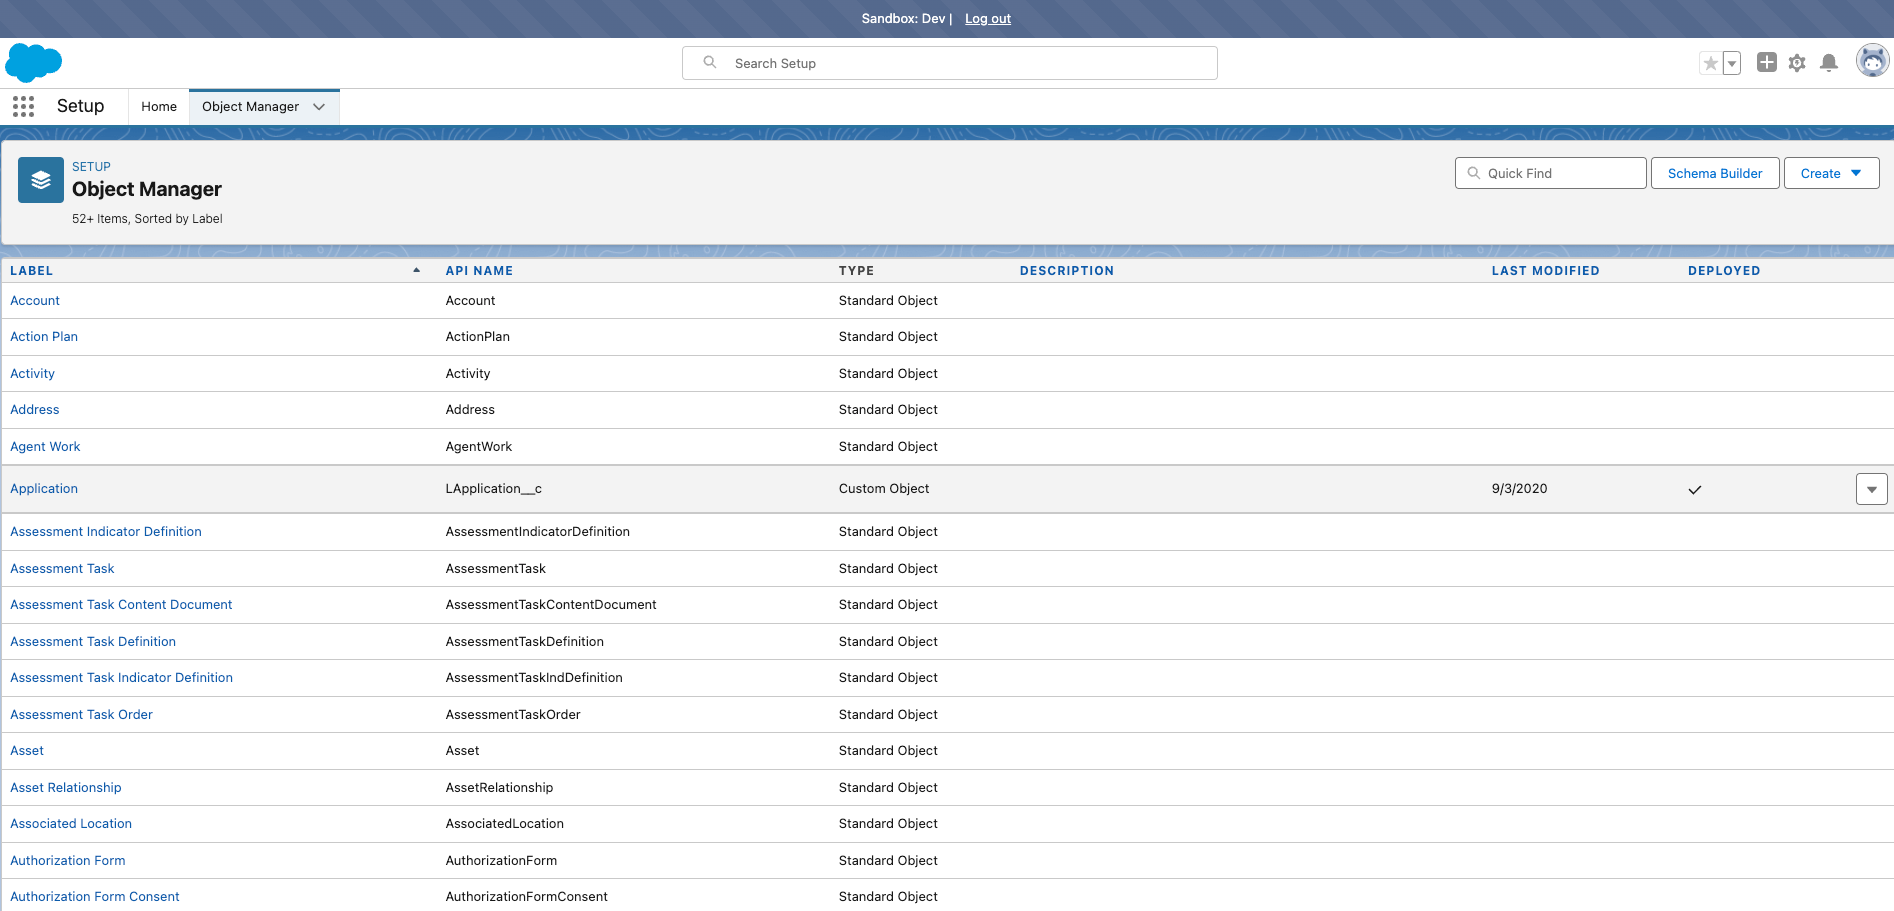Viewport: 1894px width, 911px height.
Task: Click the 52+ Items, Sorted by Label text
Action: pyautogui.click(x=147, y=219)
